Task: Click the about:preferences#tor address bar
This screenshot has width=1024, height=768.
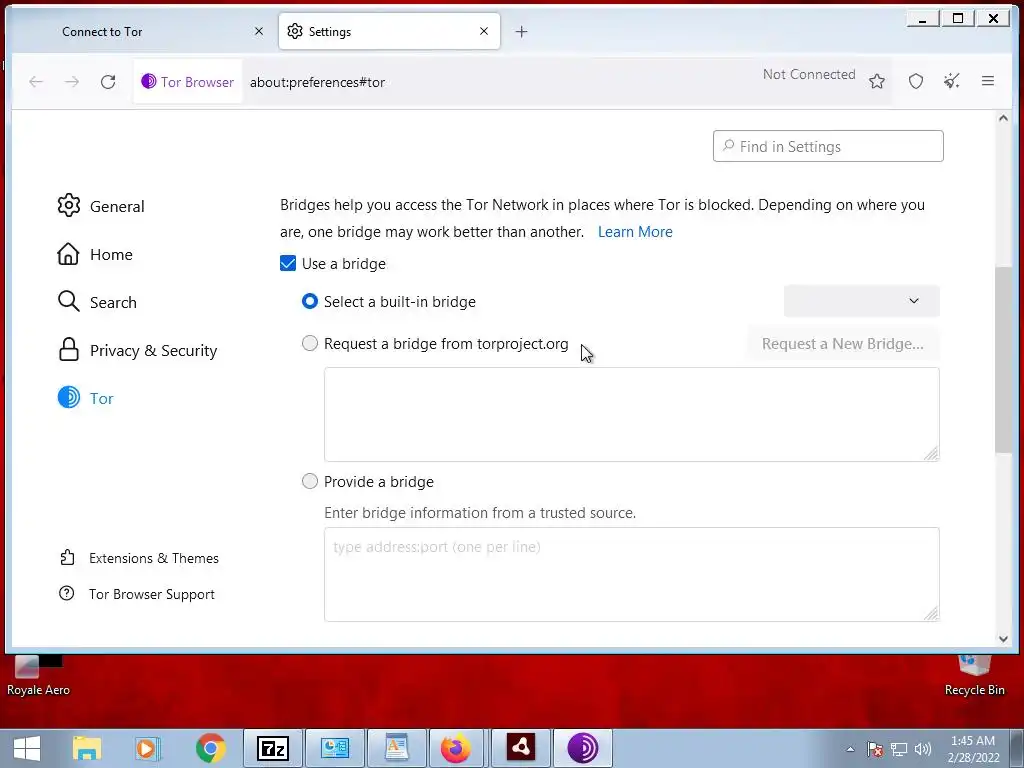Action: tap(317, 82)
